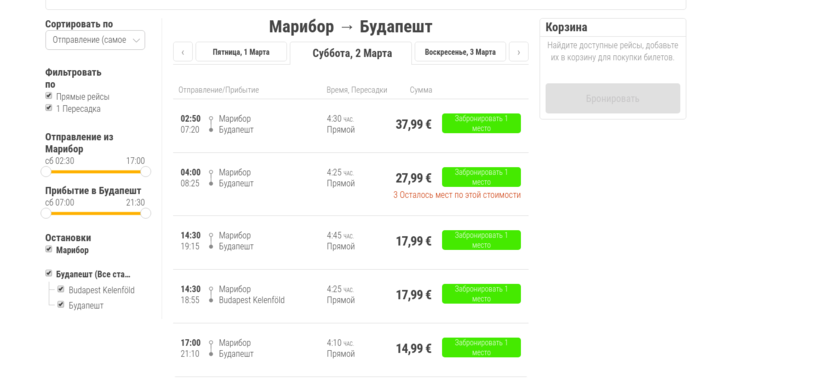Click route stops icon of 02:50 trip
The height and width of the screenshot is (382, 820).
coord(211,124)
